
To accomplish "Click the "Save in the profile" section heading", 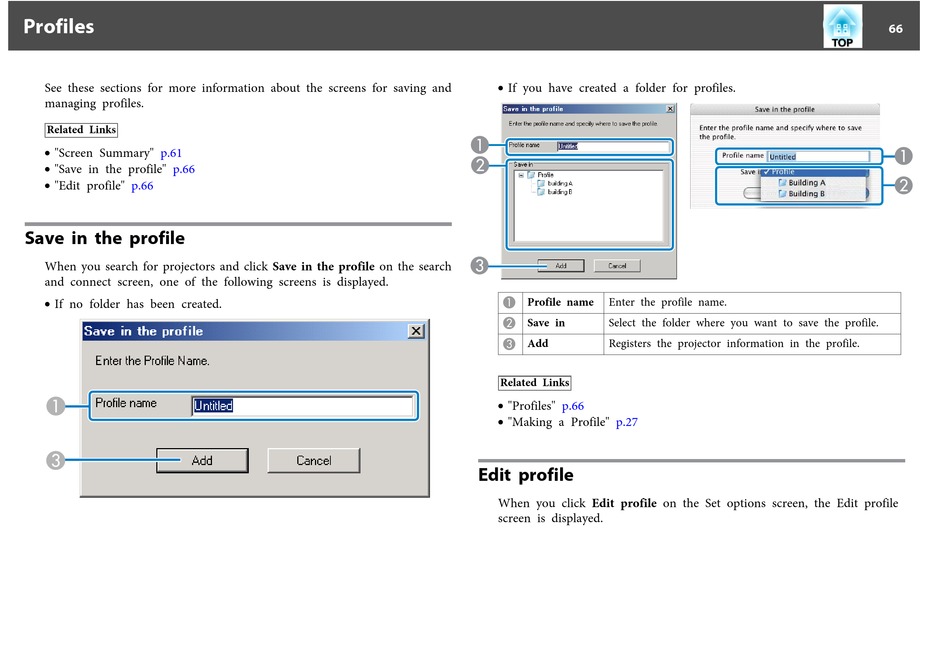I will pos(105,238).
